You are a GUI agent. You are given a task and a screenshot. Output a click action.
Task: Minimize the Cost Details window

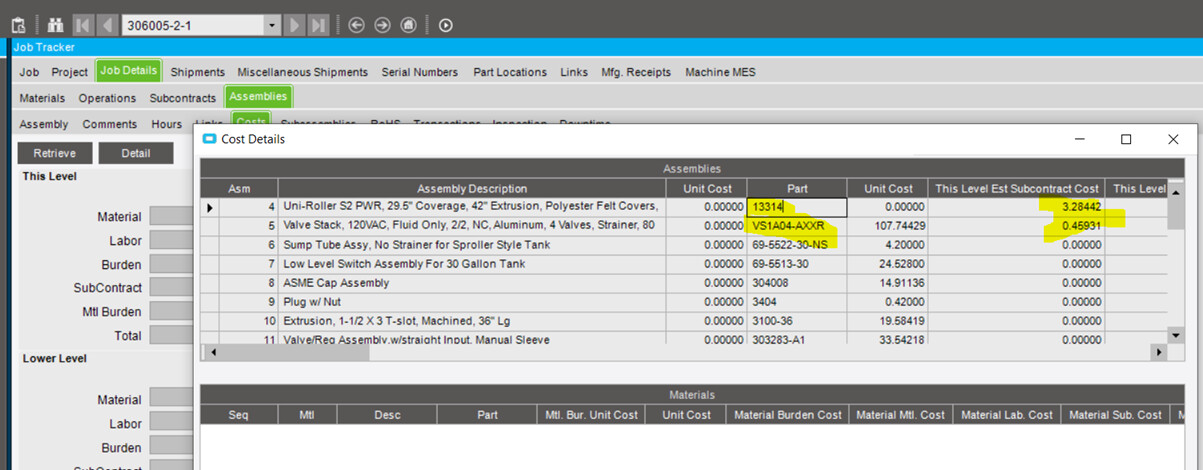coord(1078,140)
